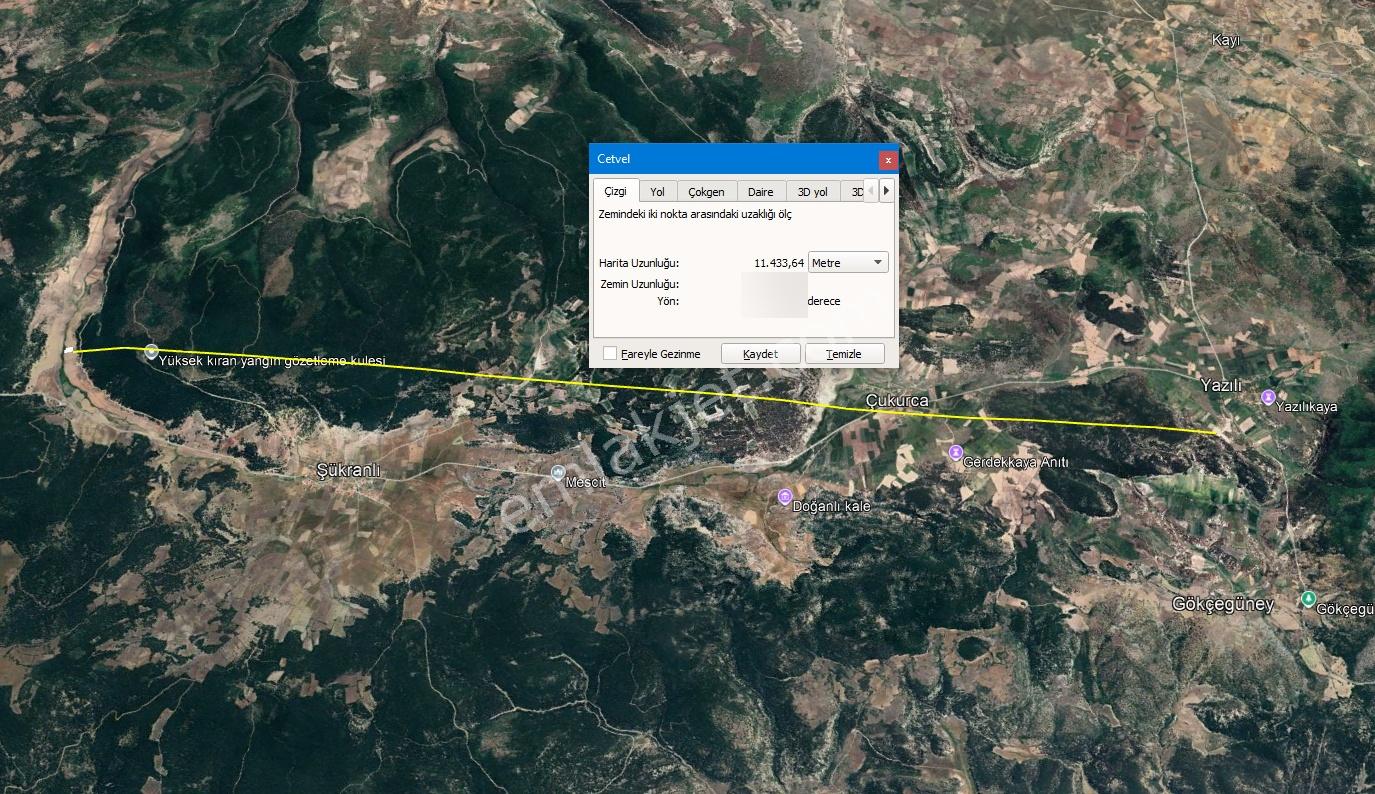Click the Gerdekkaya Anıtı landmark icon
1375x794 pixels.
956,452
